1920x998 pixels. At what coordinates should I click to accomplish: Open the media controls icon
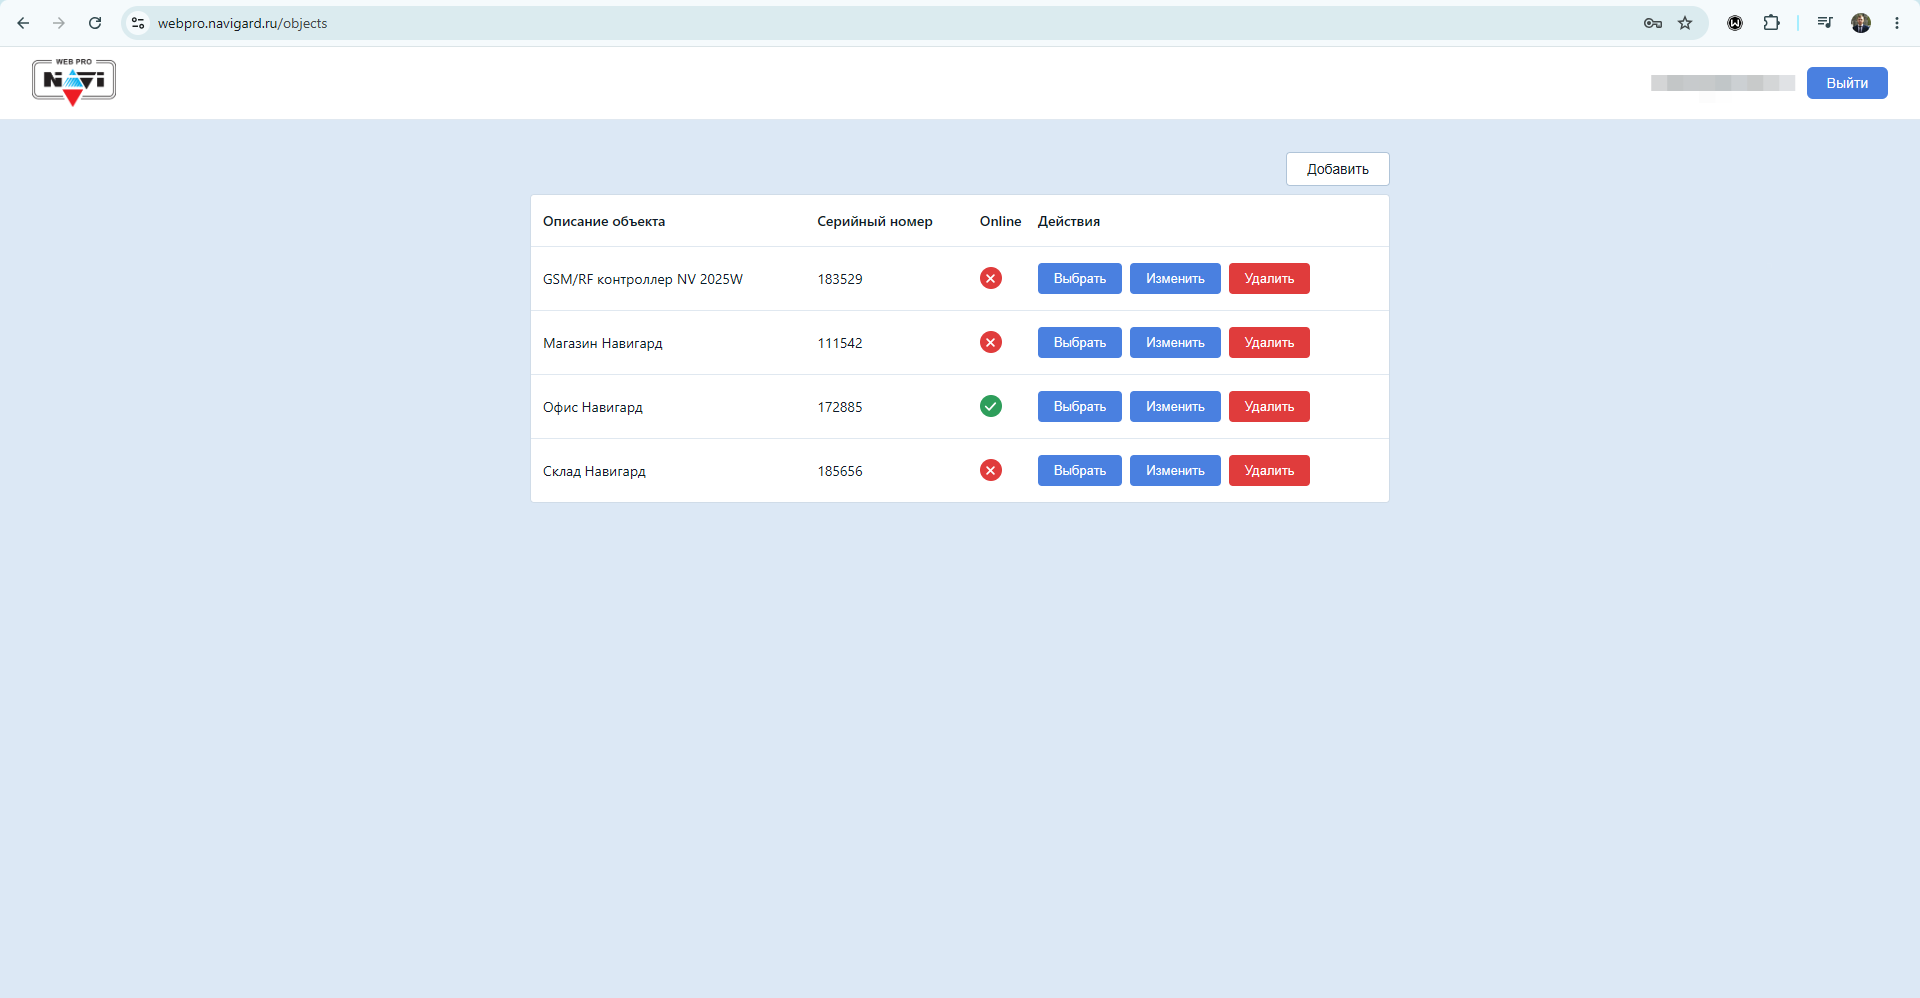click(1825, 23)
